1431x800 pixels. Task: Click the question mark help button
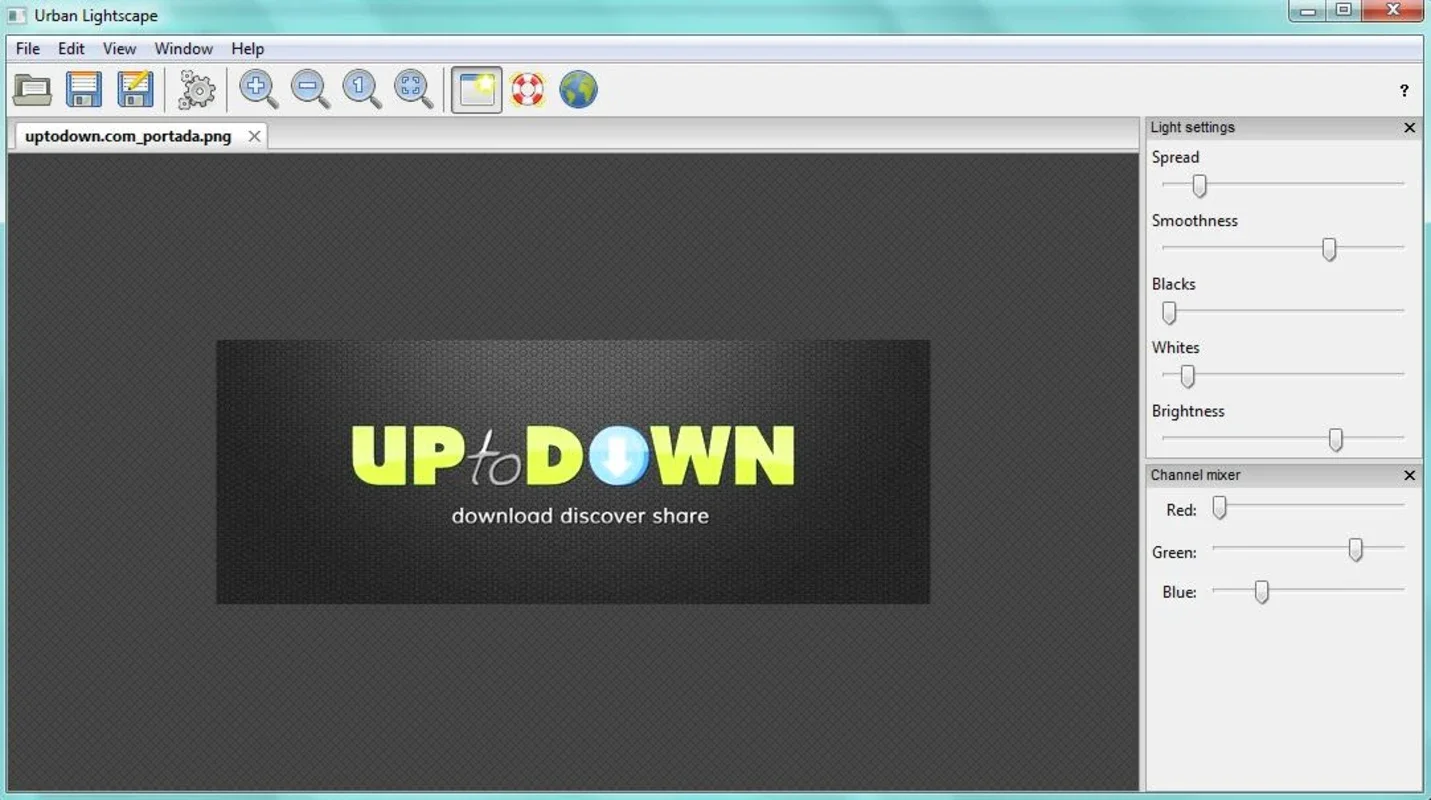(1404, 91)
